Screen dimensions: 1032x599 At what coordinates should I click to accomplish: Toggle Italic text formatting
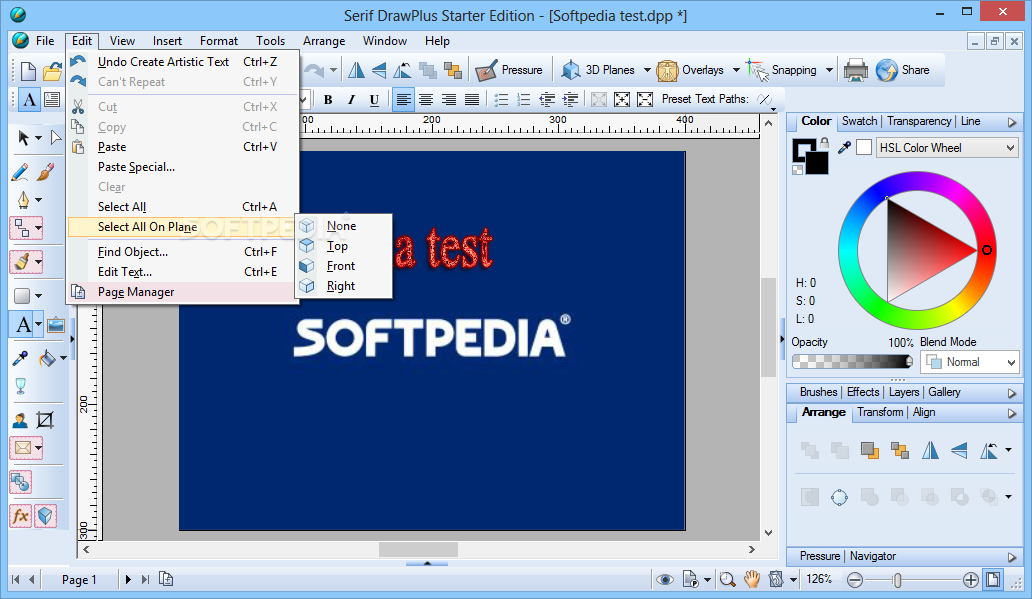tap(351, 100)
